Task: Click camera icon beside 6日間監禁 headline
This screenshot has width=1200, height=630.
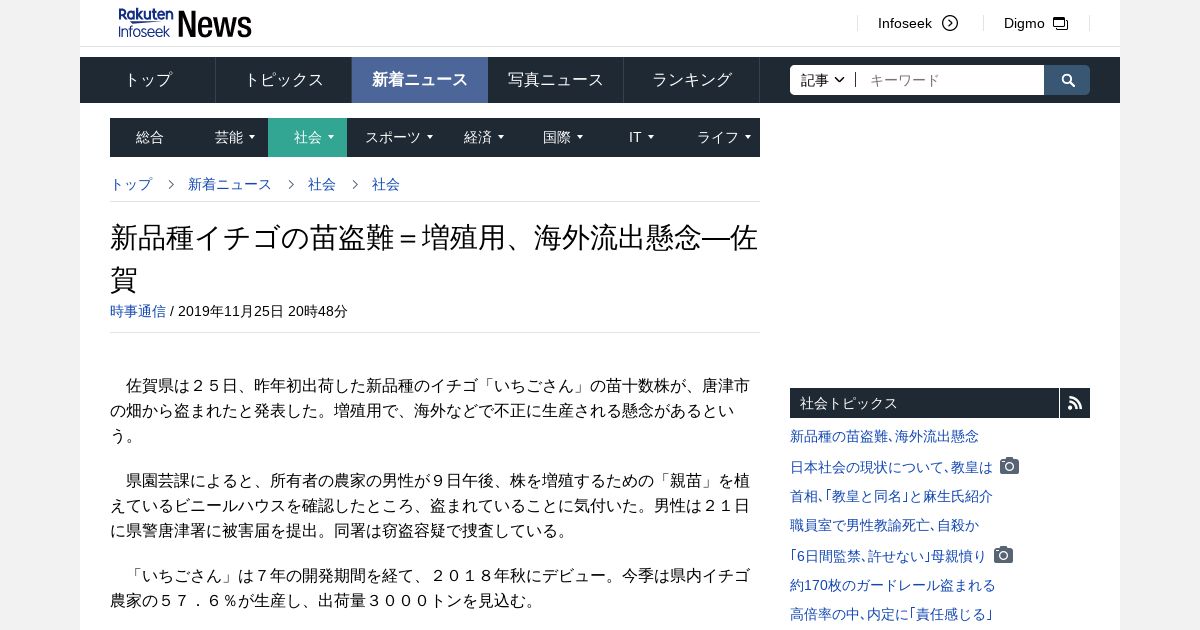Action: (1004, 555)
